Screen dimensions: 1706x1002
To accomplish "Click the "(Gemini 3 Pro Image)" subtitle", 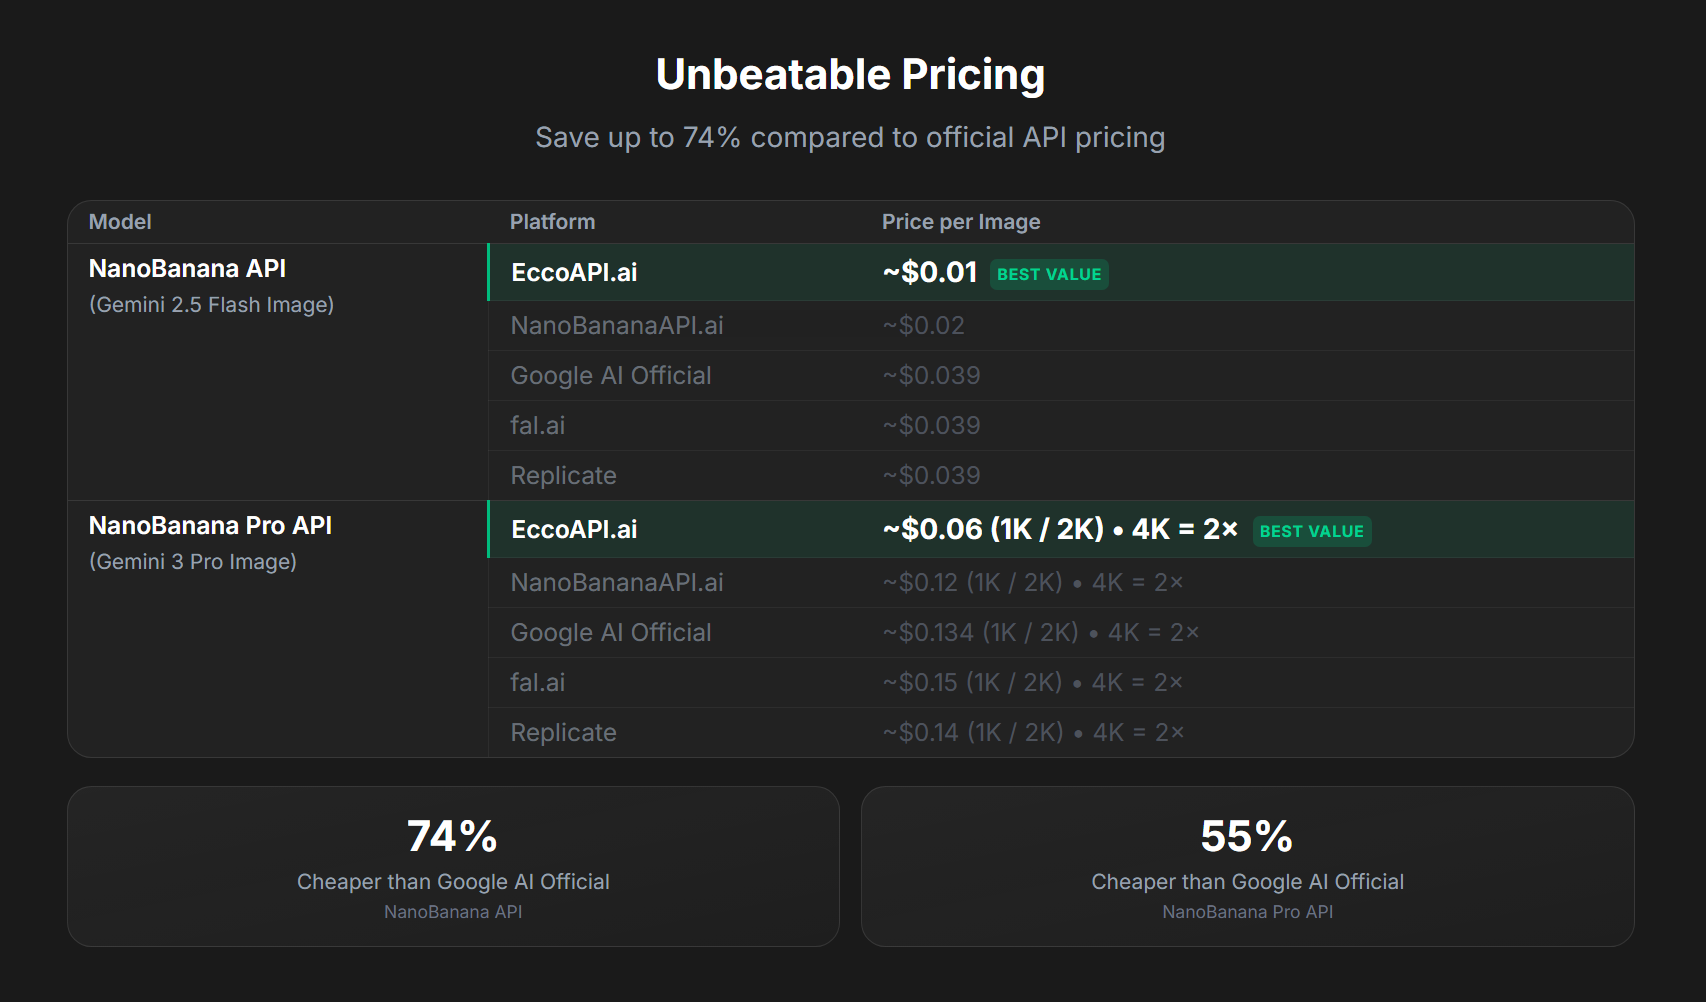I will [193, 562].
